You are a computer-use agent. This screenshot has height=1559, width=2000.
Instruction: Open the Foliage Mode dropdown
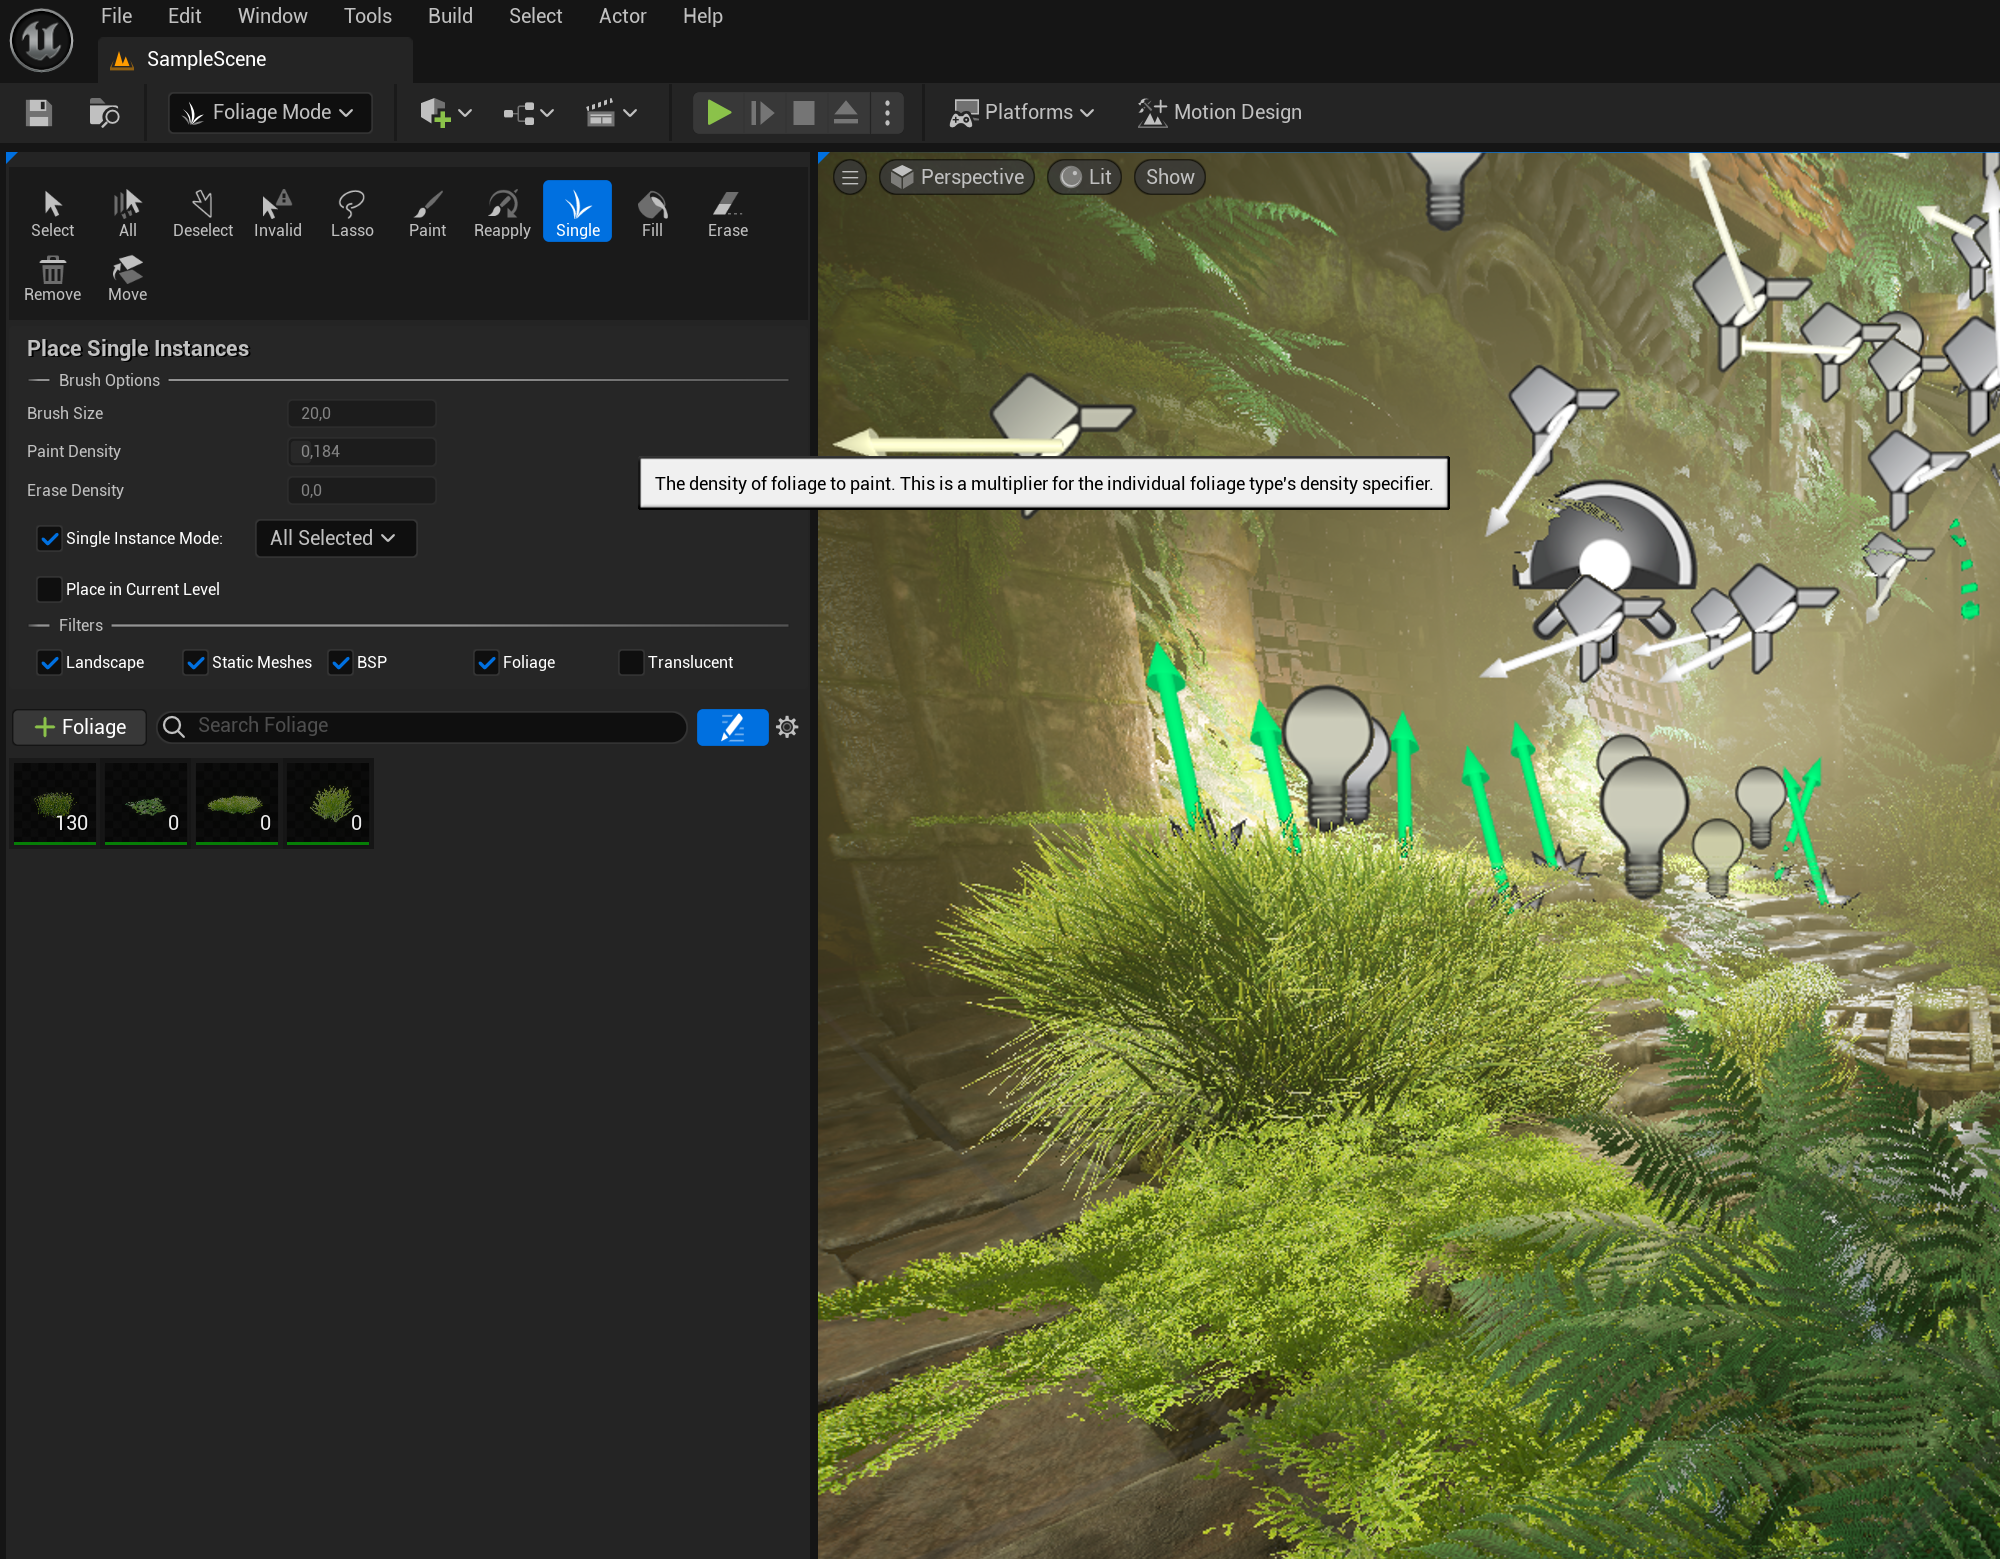point(270,112)
